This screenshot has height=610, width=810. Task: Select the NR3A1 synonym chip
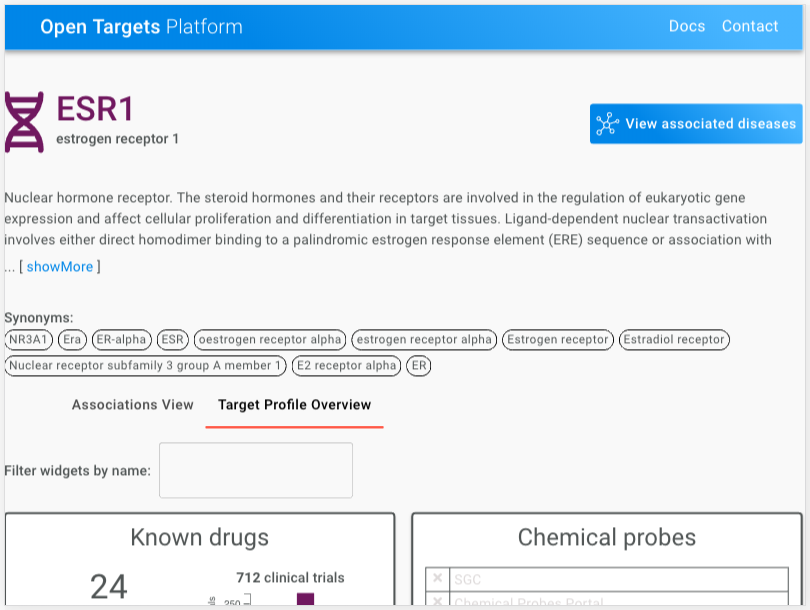[x=31, y=339]
